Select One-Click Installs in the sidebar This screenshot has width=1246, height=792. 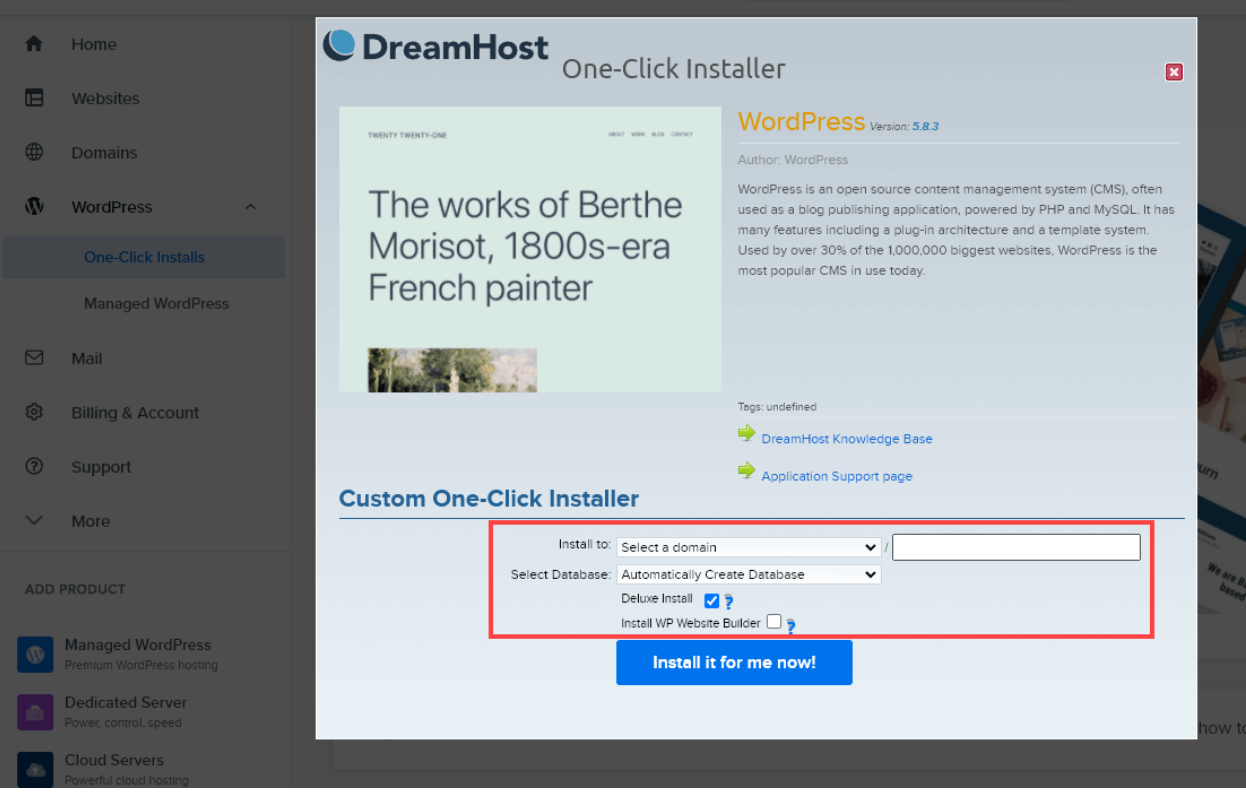[145, 257]
